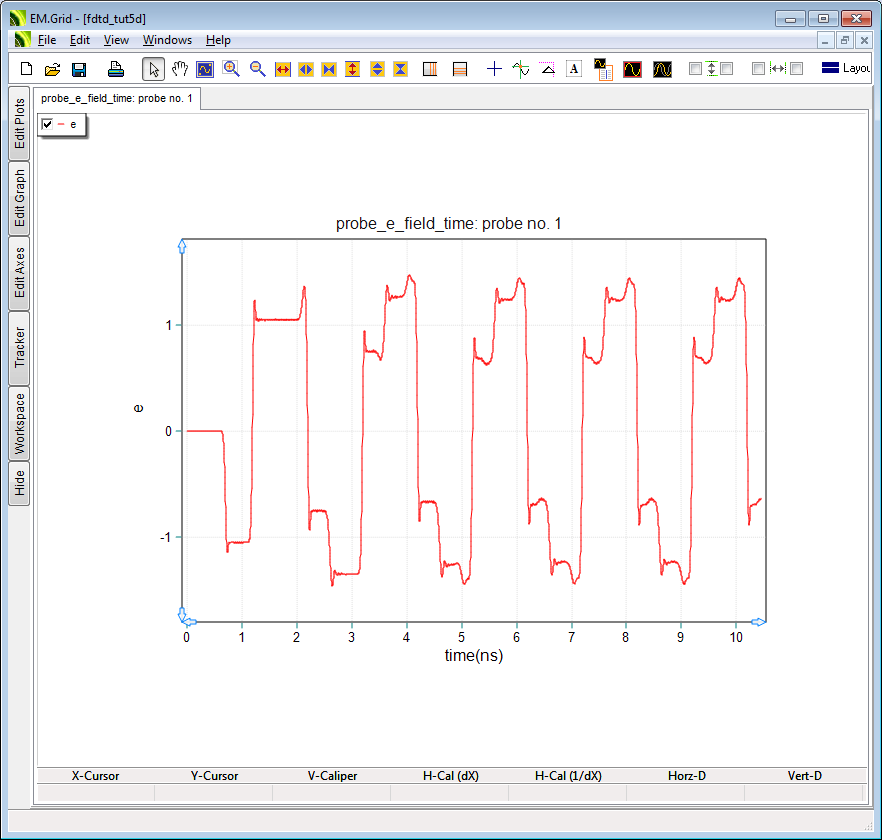882x840 pixels.
Task: Select the hand pan tool
Action: pyautogui.click(x=180, y=69)
